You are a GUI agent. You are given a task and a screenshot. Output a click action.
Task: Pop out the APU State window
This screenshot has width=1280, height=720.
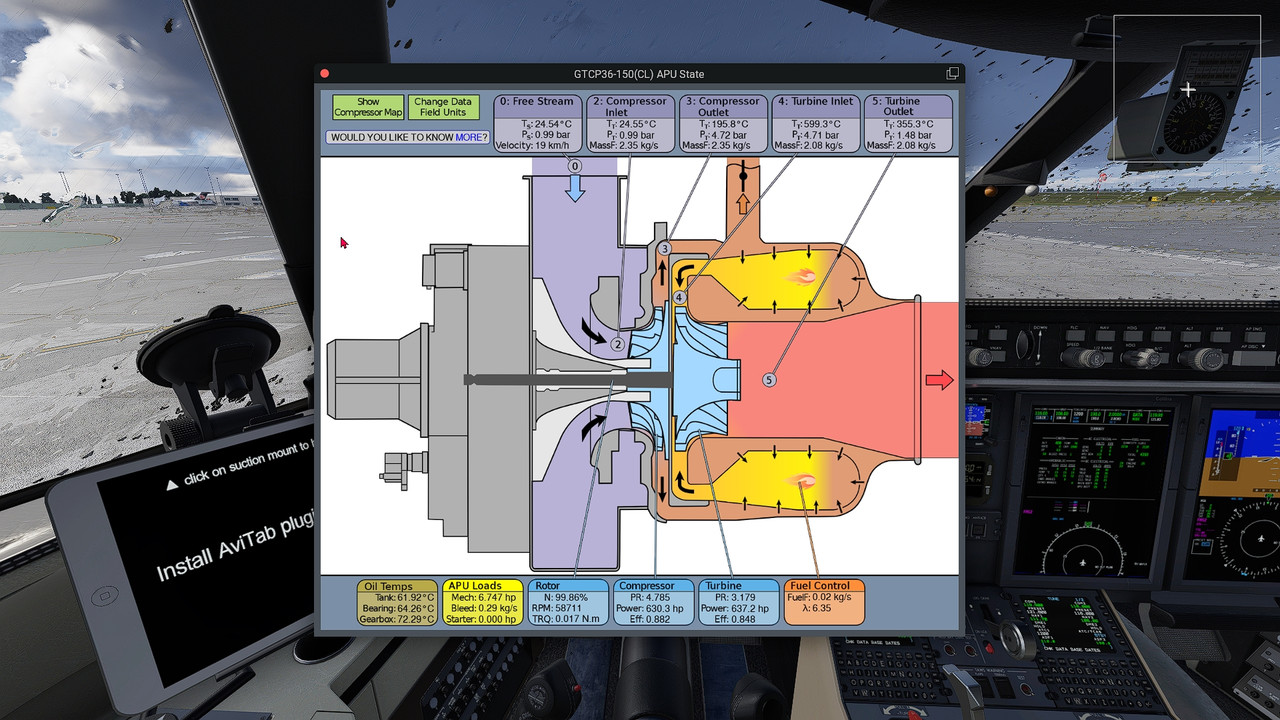[x=952, y=74]
